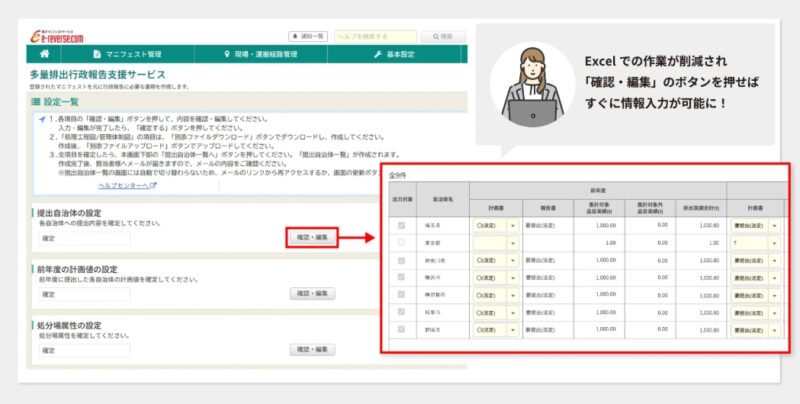Open the マニフェスト管理 menu tab

pyautogui.click(x=125, y=54)
